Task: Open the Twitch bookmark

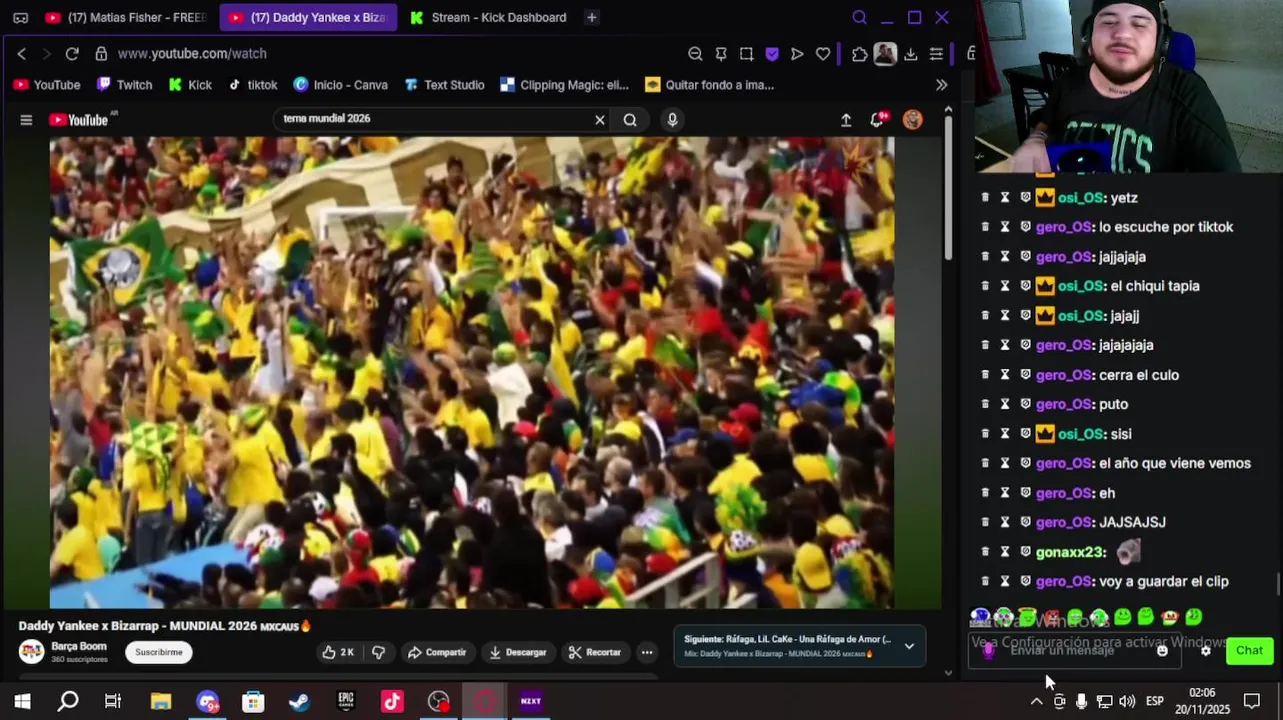Action: pos(124,85)
